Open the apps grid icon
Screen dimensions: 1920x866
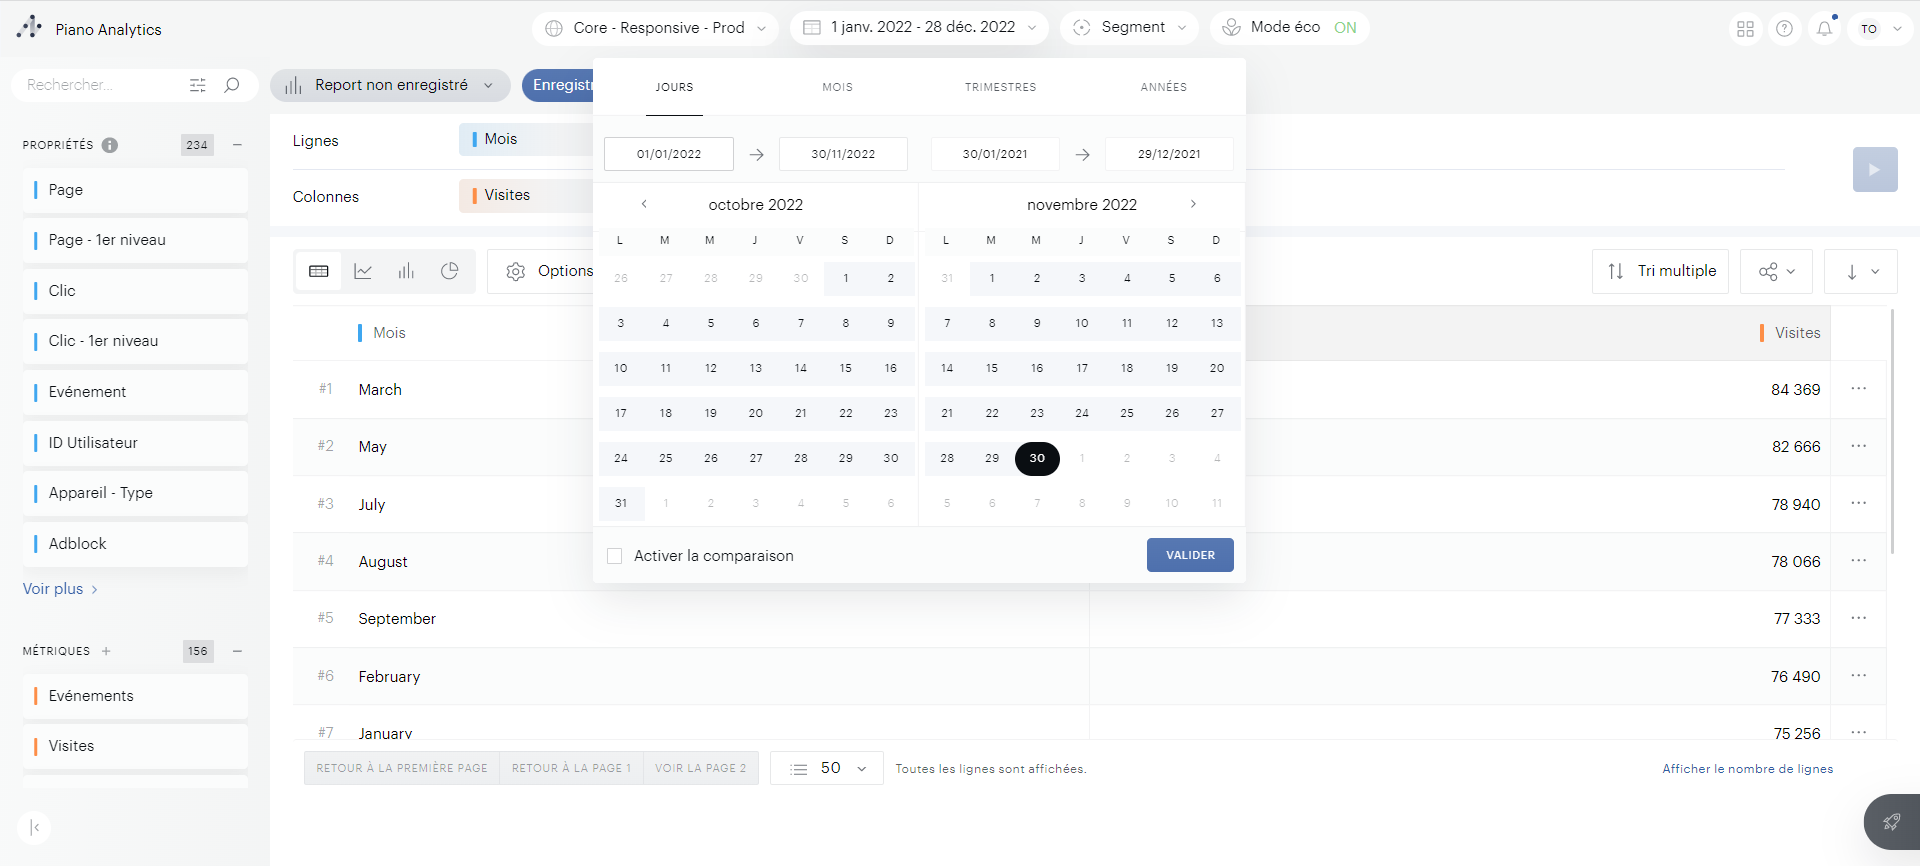pyautogui.click(x=1745, y=29)
